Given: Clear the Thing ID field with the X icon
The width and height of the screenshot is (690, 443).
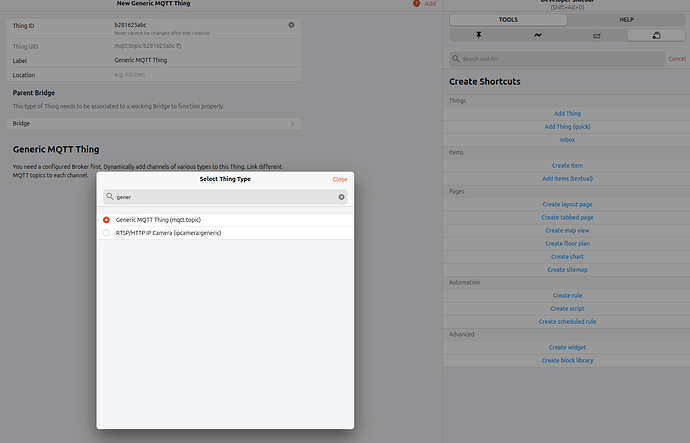Looking at the screenshot, I should pyautogui.click(x=291, y=24).
